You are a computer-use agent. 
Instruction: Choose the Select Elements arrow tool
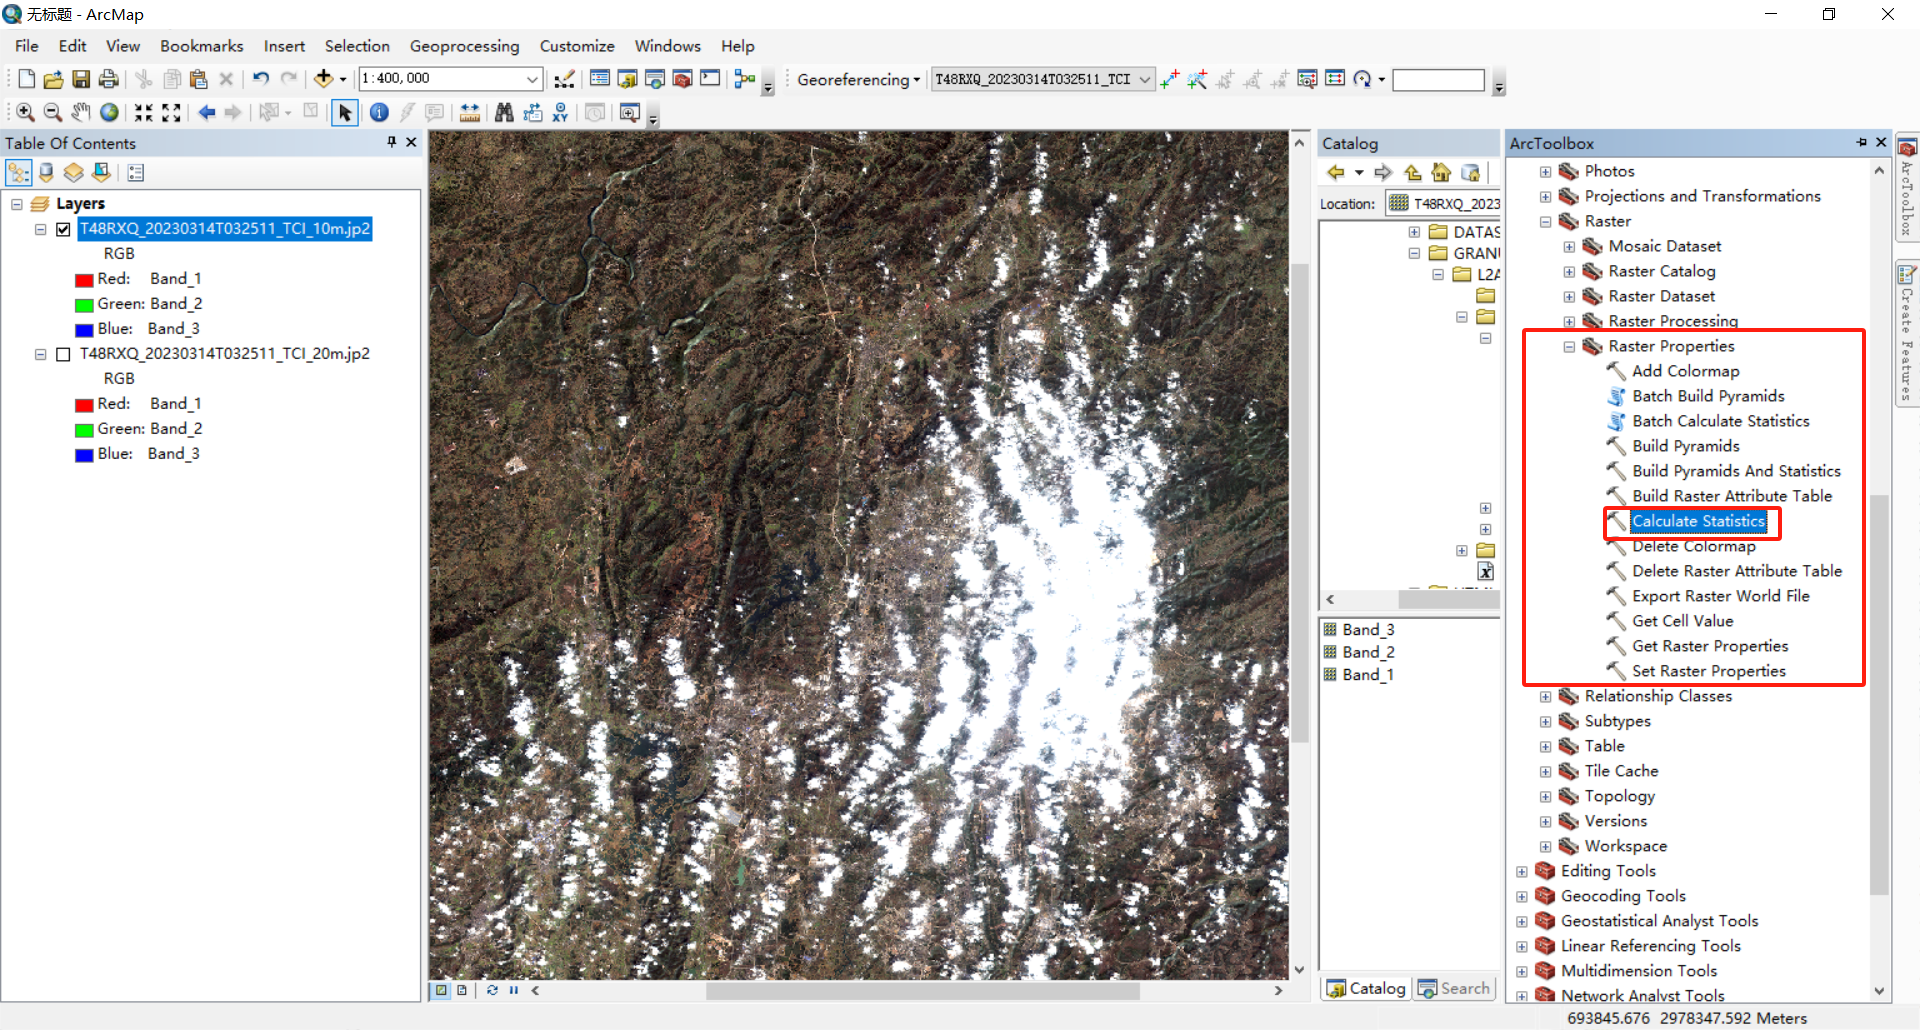tap(345, 113)
